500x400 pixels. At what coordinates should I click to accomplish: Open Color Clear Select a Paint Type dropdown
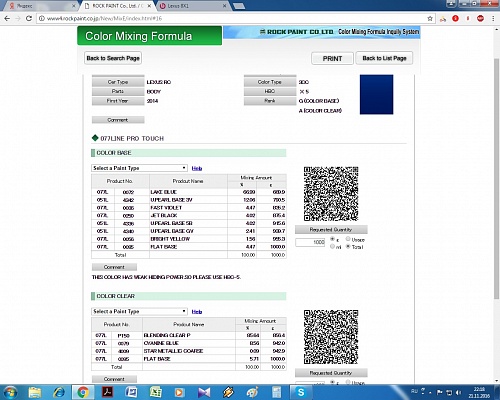pos(139,311)
